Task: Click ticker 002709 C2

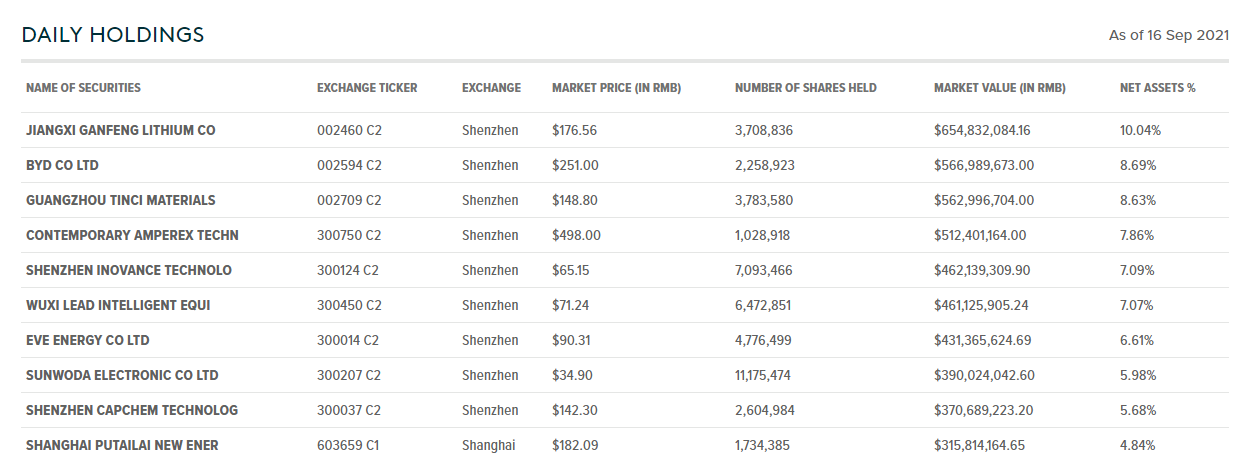Action: [349, 200]
